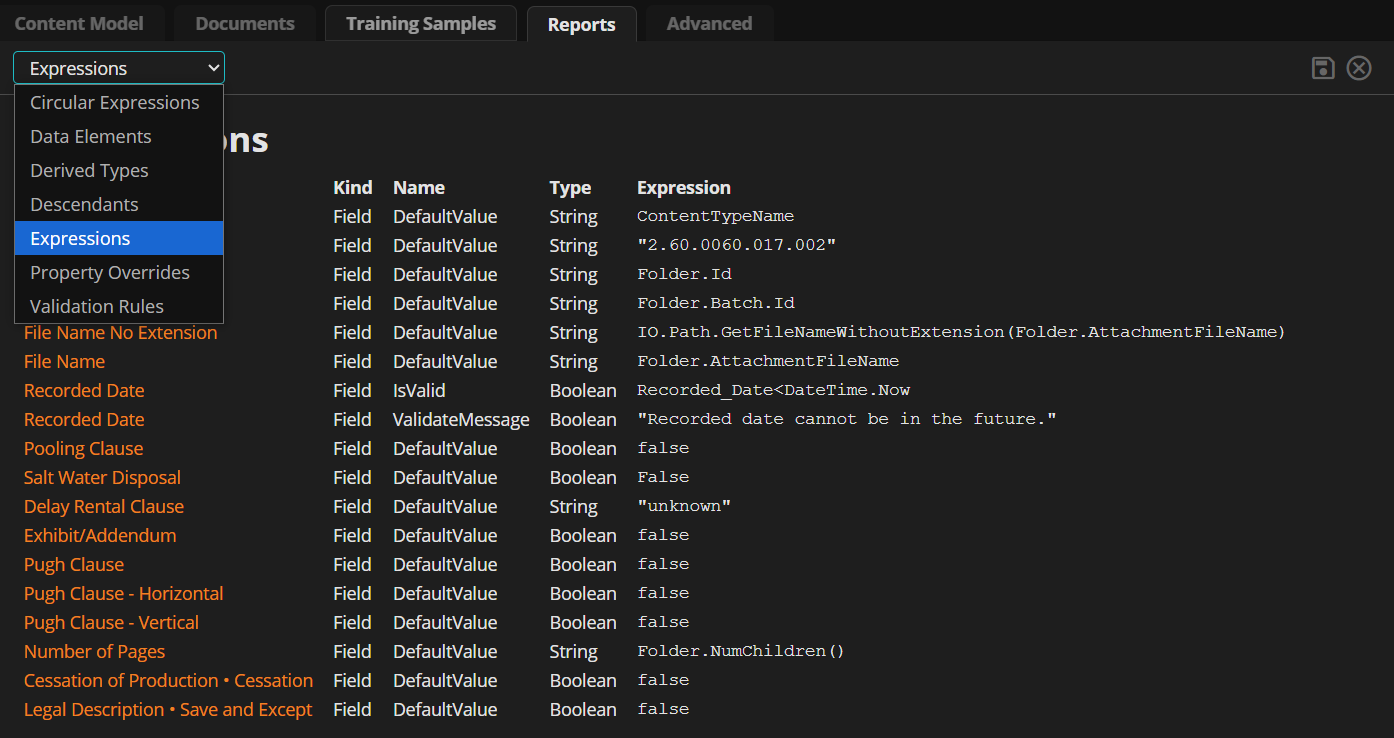Open the Salt Water Disposal link
Screen dimensions: 1394x738
102,478
